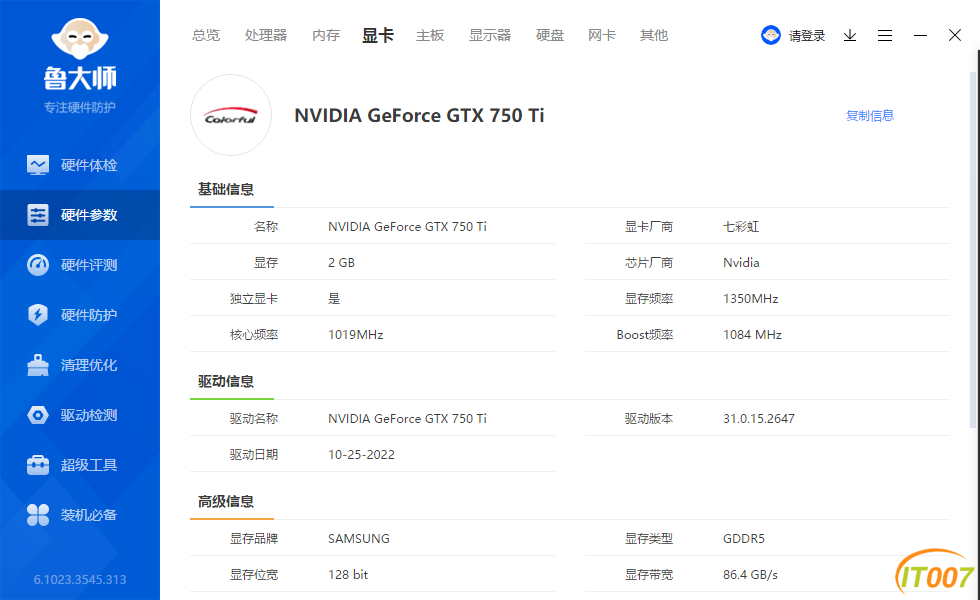Open the hamburger main menu
The image size is (980, 600).
884,36
